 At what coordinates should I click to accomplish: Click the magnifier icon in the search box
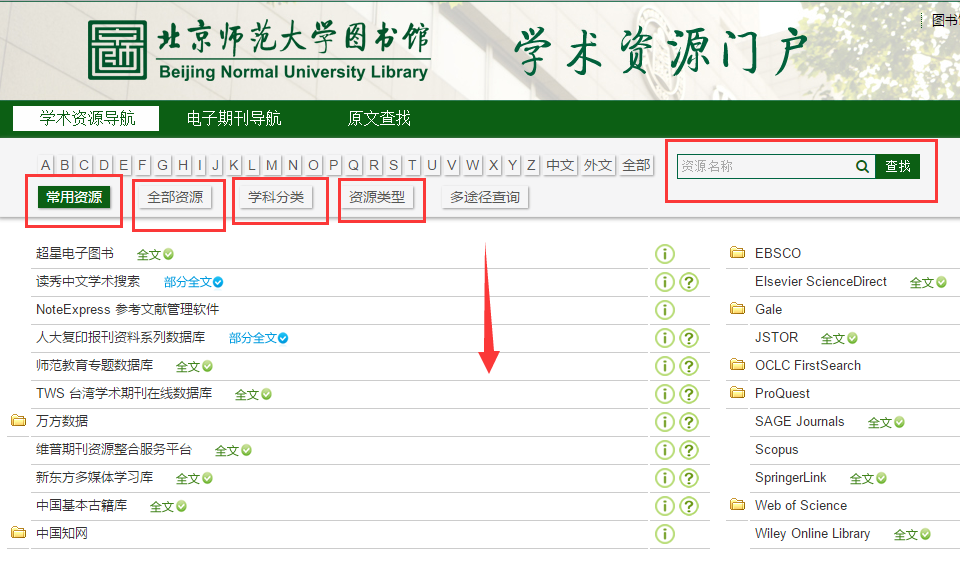coord(862,167)
